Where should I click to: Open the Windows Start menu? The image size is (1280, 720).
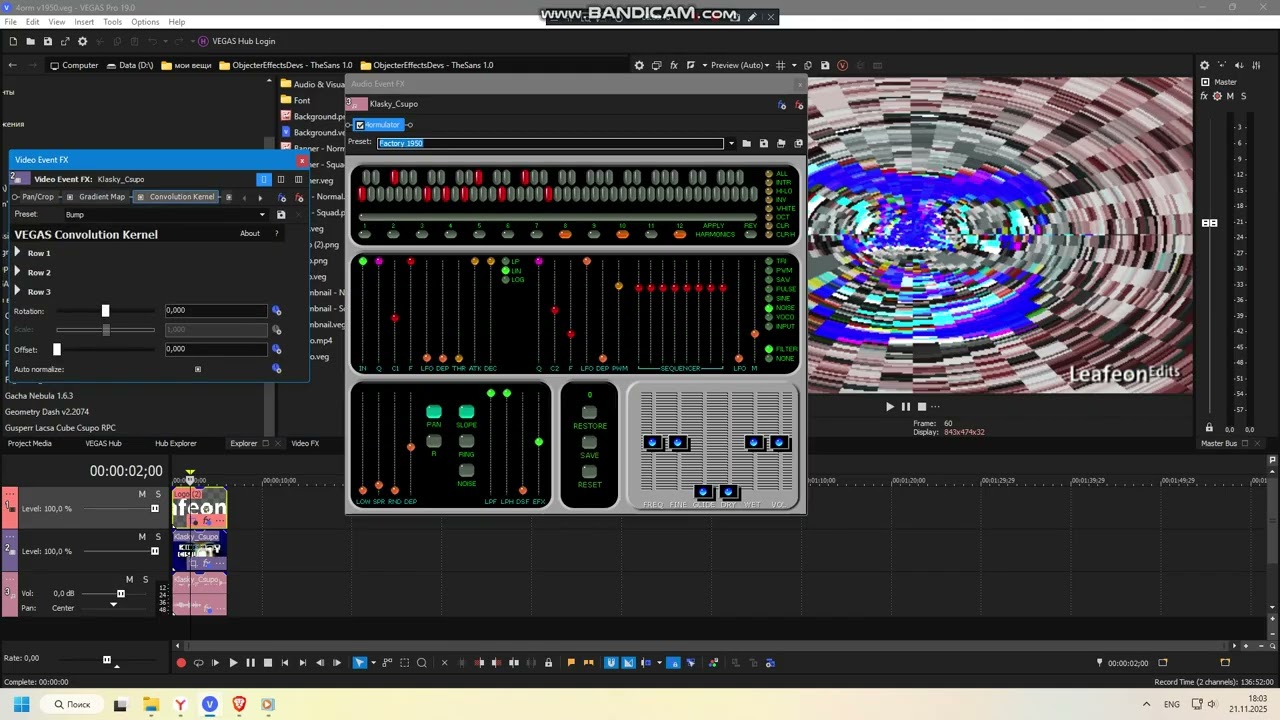pyautogui.click(x=21, y=704)
